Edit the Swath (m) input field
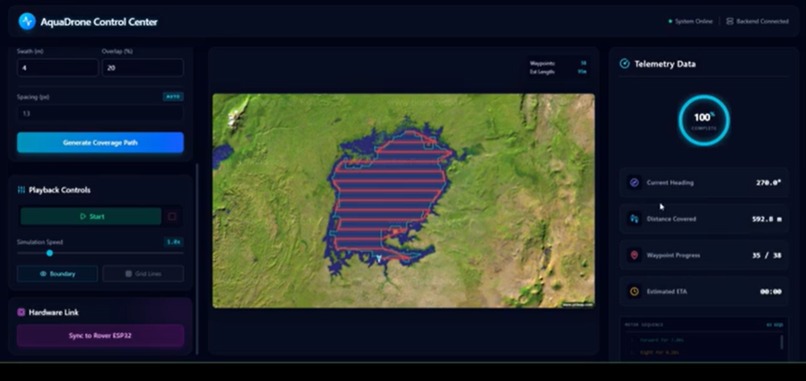This screenshot has width=806, height=381. tap(58, 68)
